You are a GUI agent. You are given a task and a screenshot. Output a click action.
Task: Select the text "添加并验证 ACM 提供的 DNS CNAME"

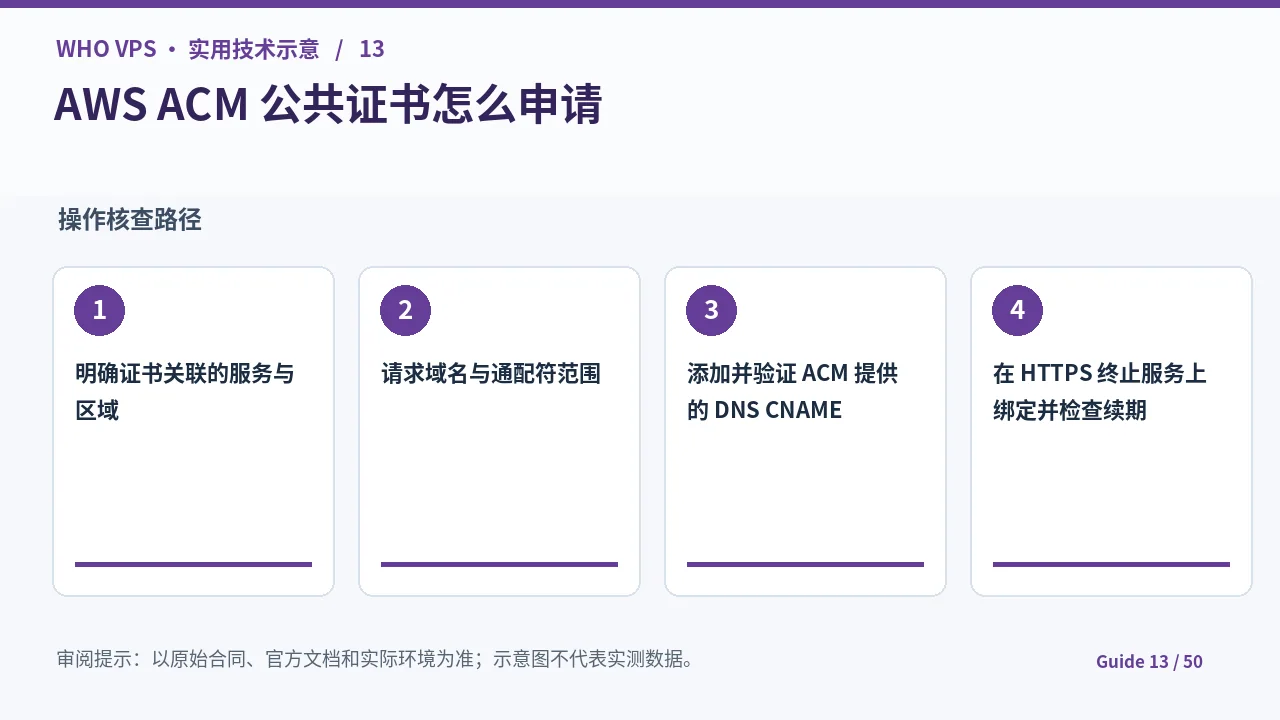[793, 392]
